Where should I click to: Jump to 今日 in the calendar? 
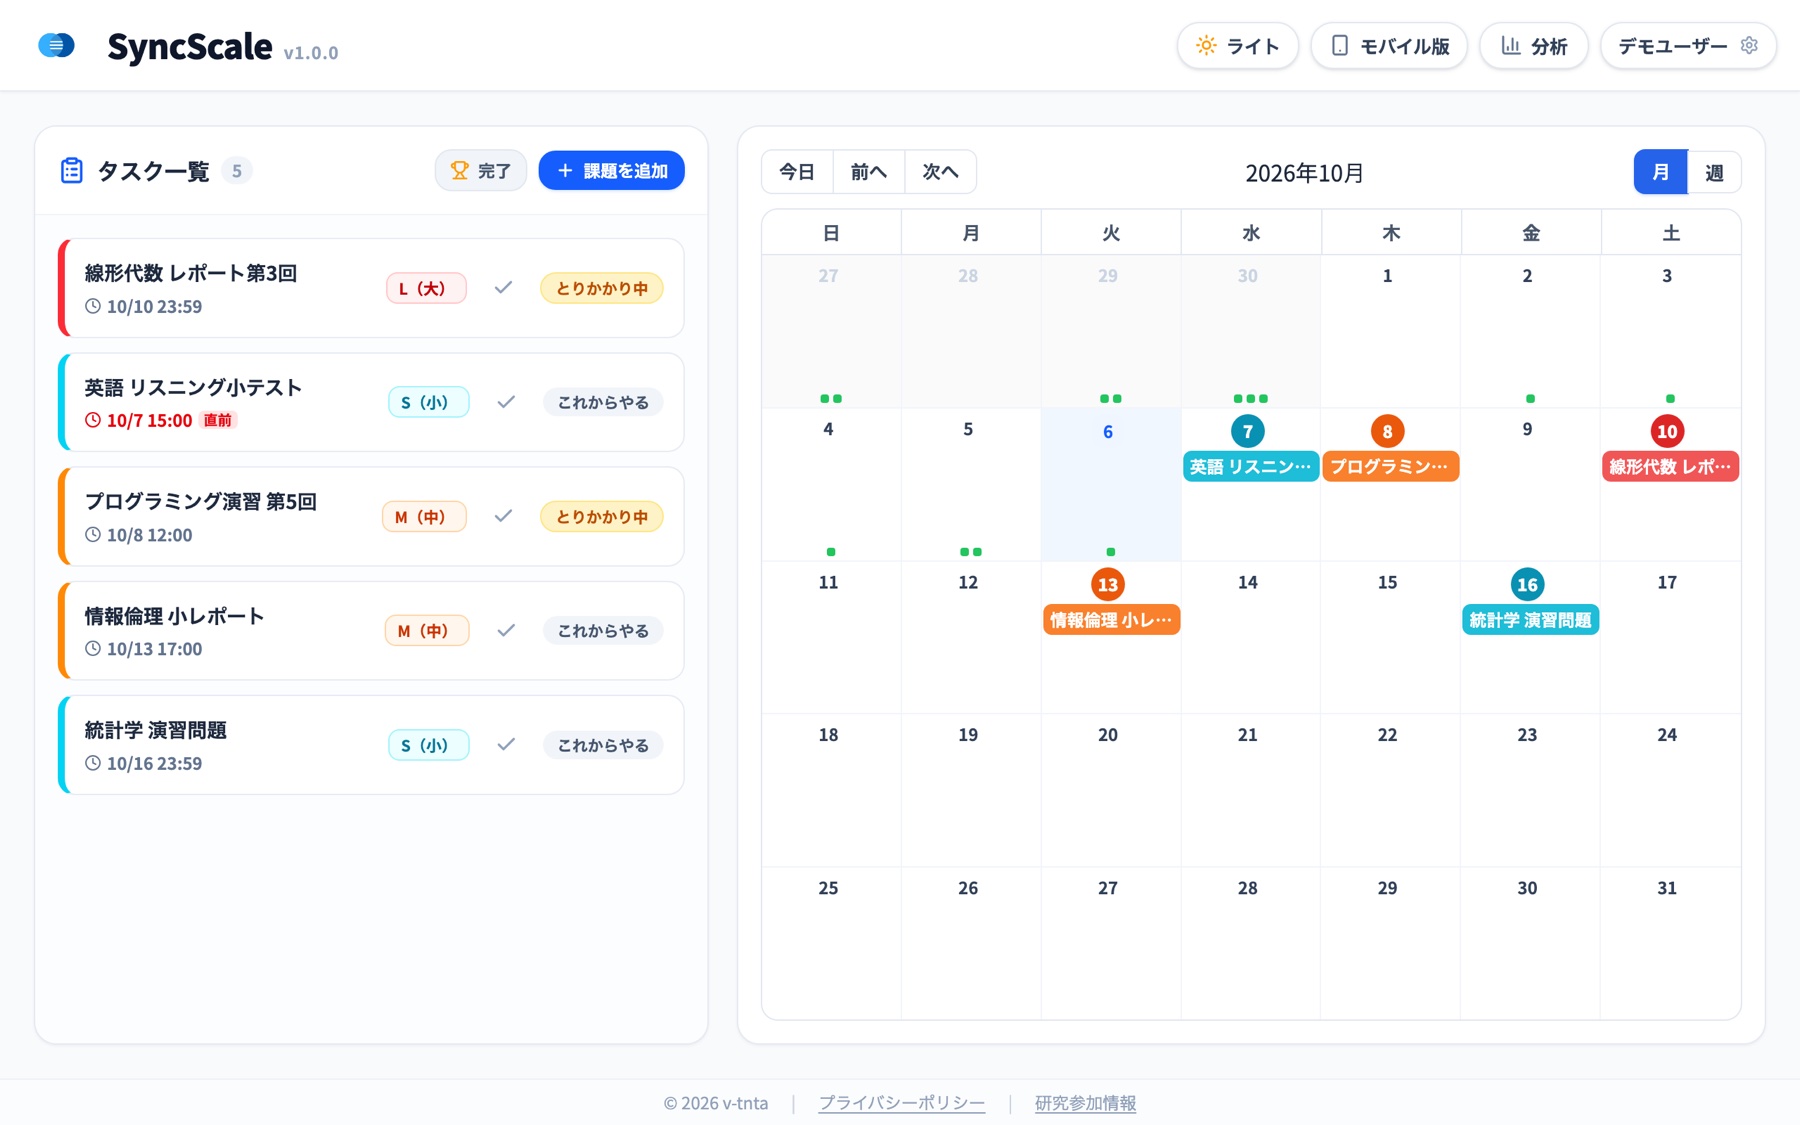click(x=797, y=172)
